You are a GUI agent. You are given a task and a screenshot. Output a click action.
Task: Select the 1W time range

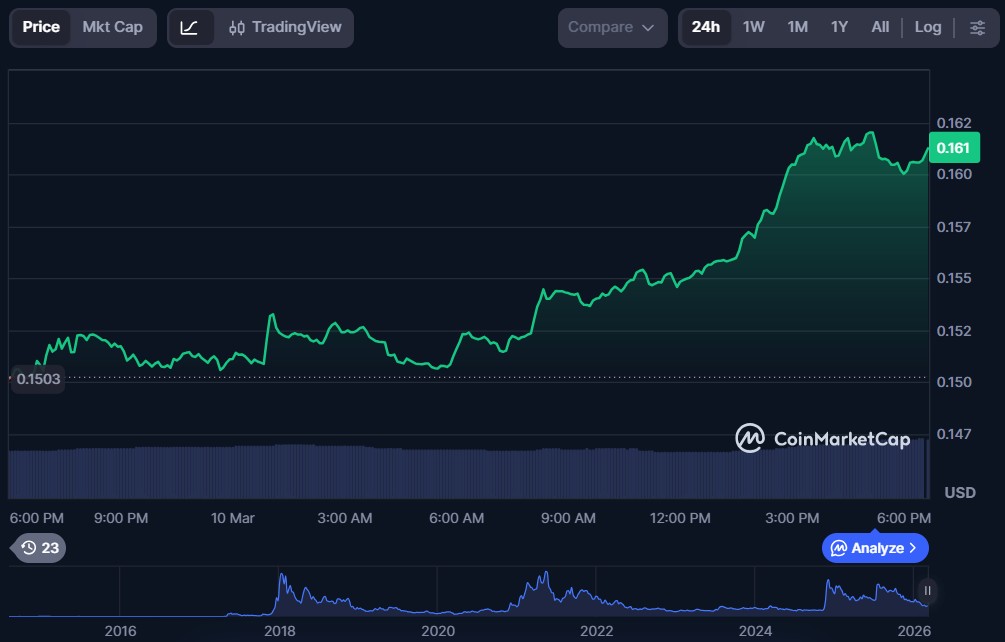(x=753, y=27)
